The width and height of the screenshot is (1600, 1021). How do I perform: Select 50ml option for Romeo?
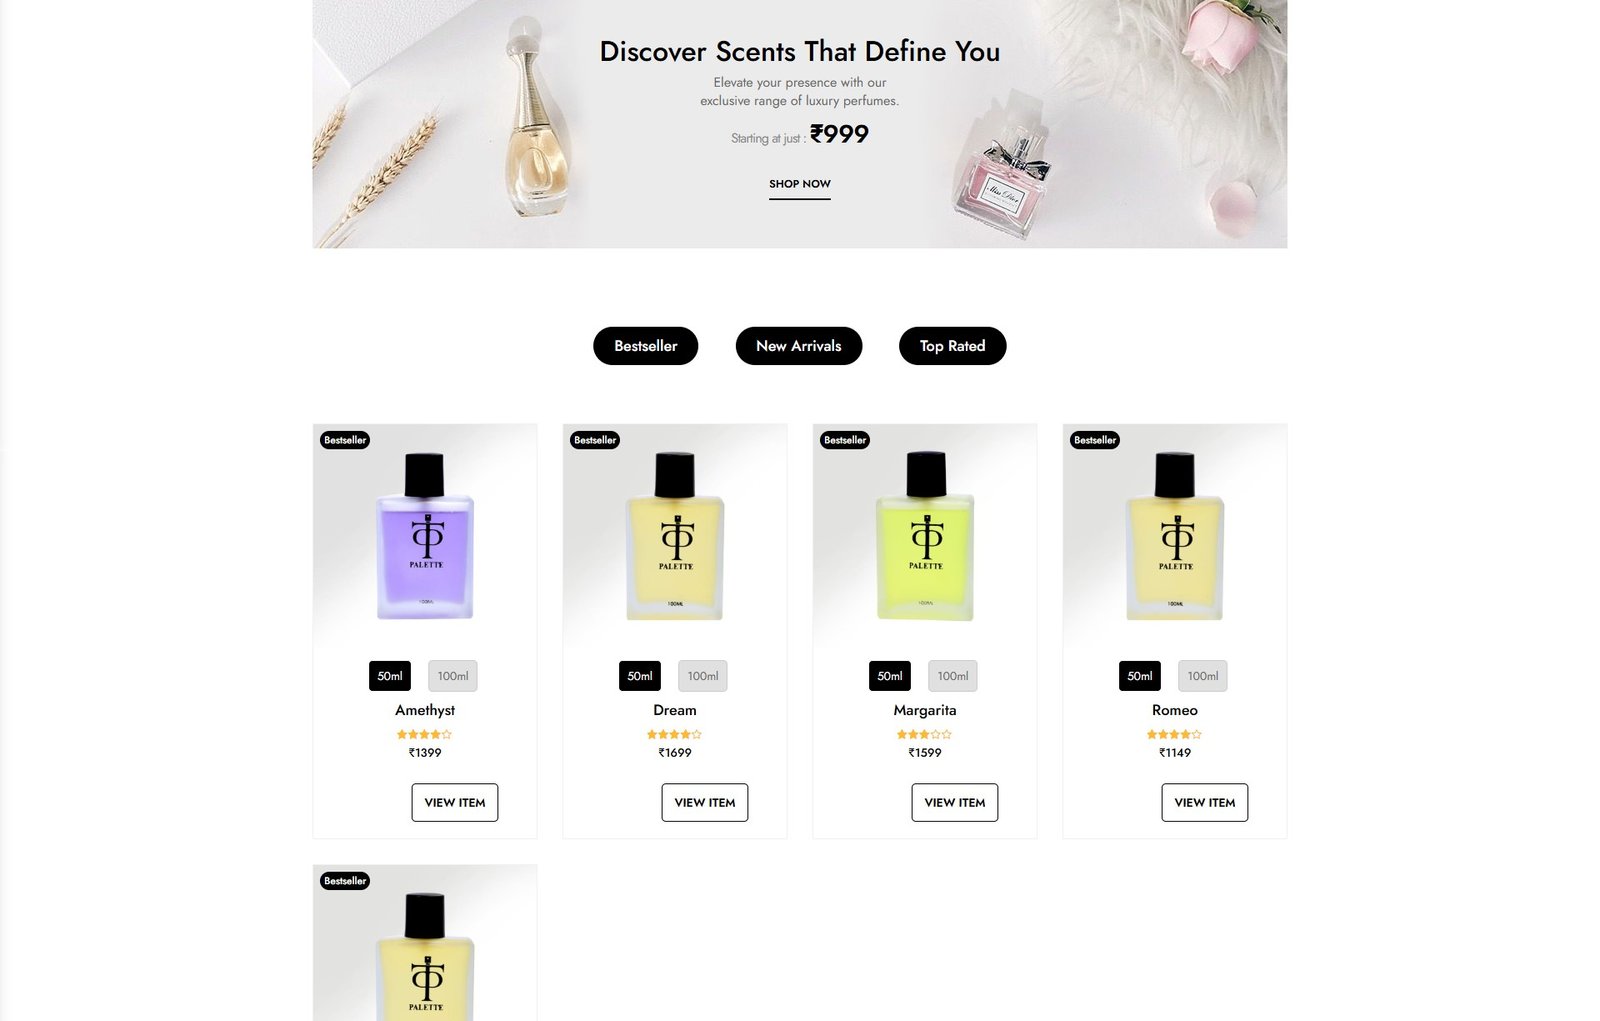(x=1140, y=676)
